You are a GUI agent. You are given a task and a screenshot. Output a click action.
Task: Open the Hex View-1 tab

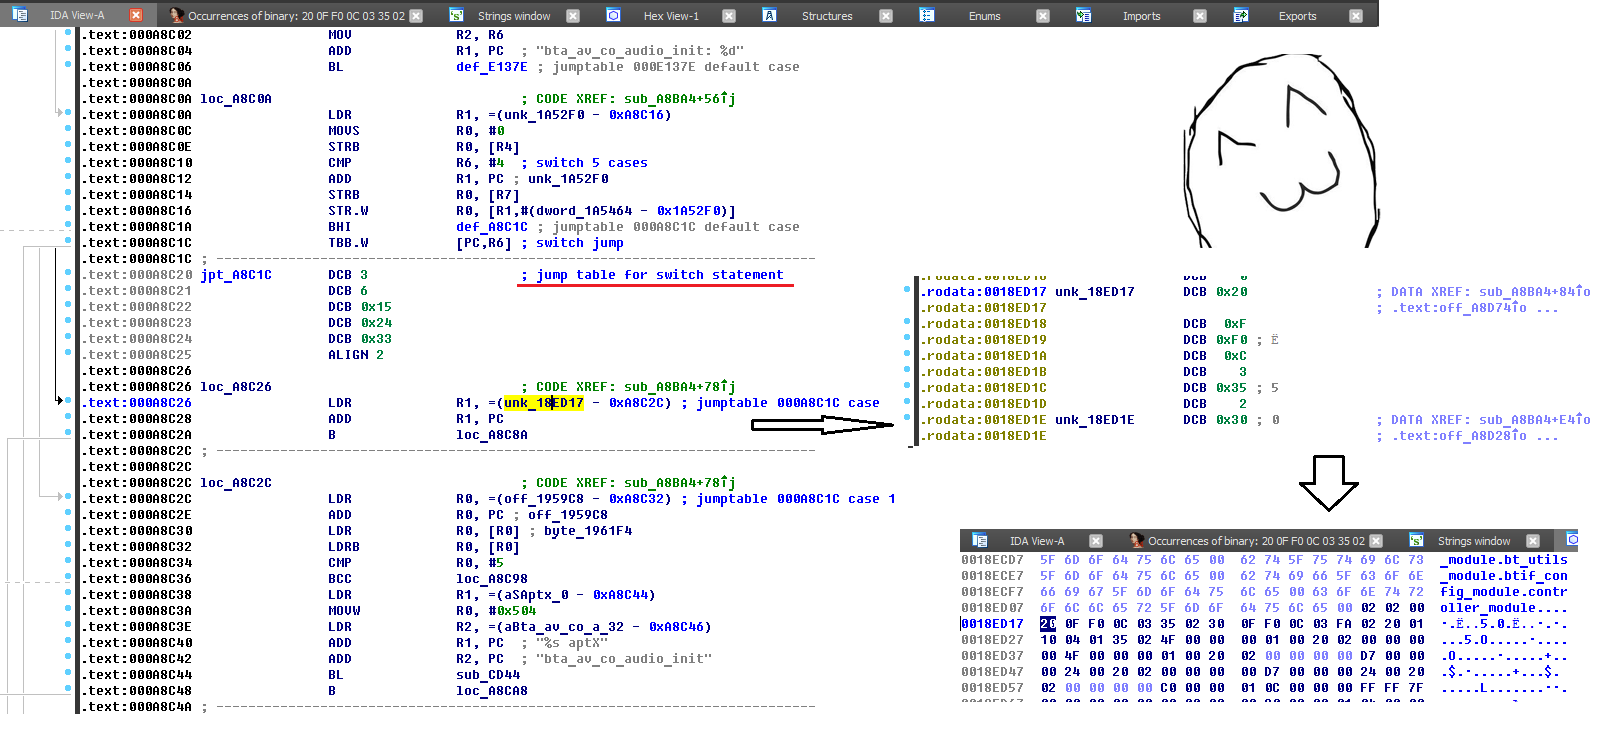(671, 16)
